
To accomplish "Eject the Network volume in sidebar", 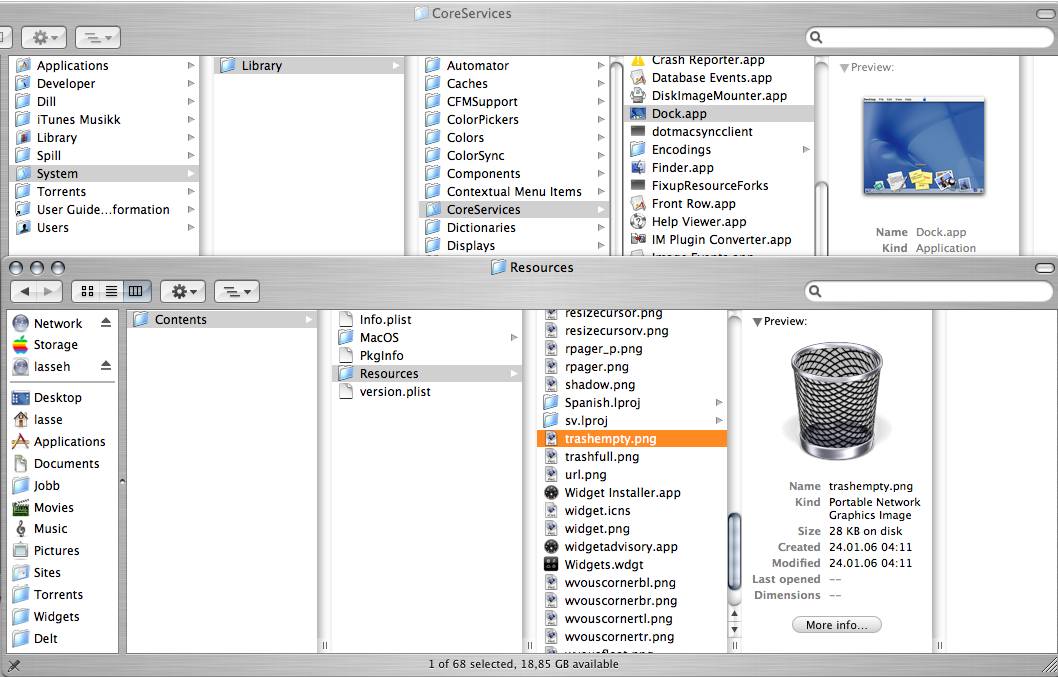I will [106, 323].
